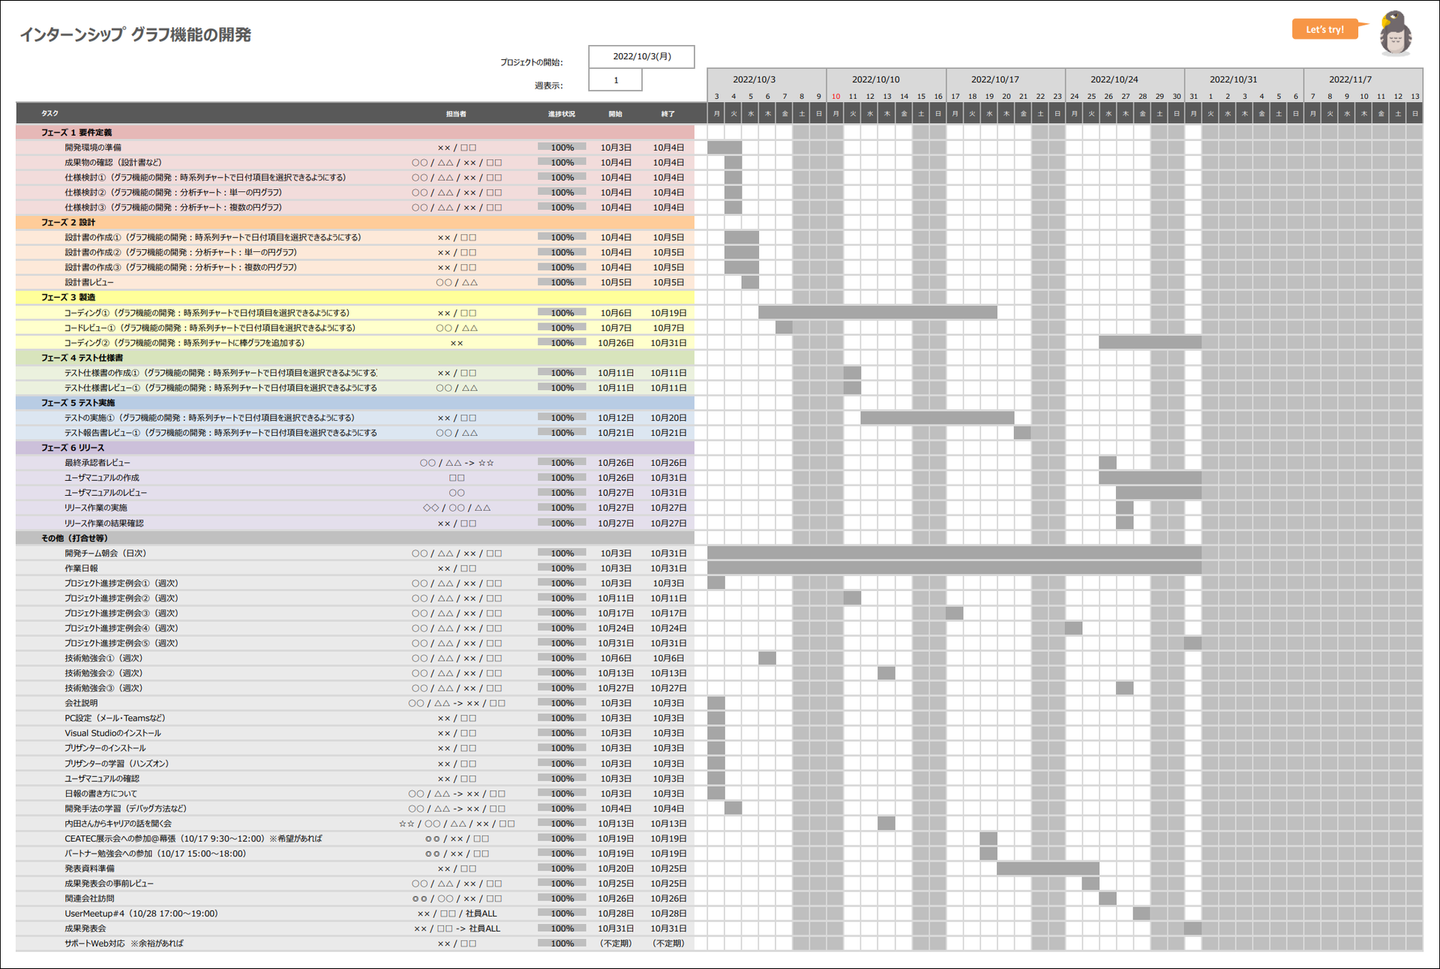Click the タスク column header
The image size is (1440, 969).
(x=50, y=113)
